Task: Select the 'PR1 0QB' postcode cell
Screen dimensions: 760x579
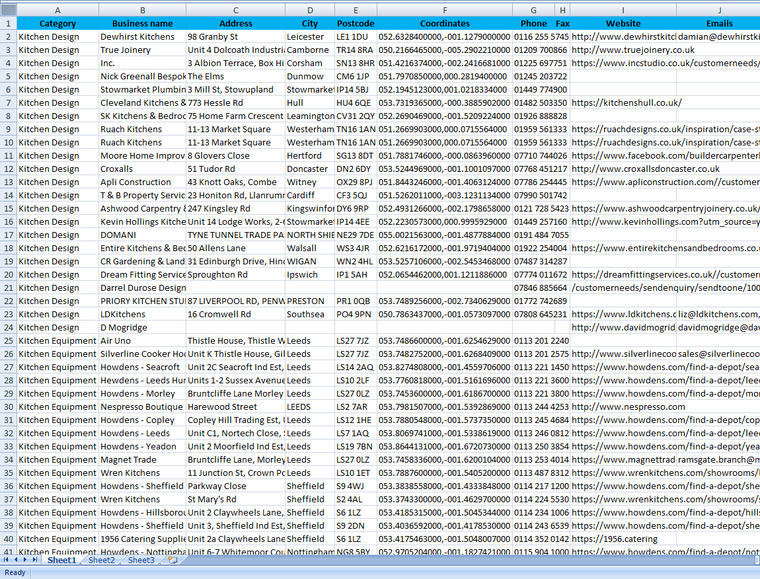Action: click(356, 301)
